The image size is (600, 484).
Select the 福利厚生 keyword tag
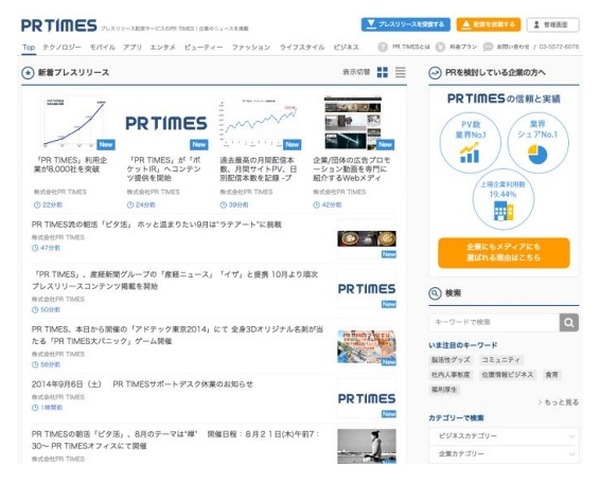tap(444, 390)
